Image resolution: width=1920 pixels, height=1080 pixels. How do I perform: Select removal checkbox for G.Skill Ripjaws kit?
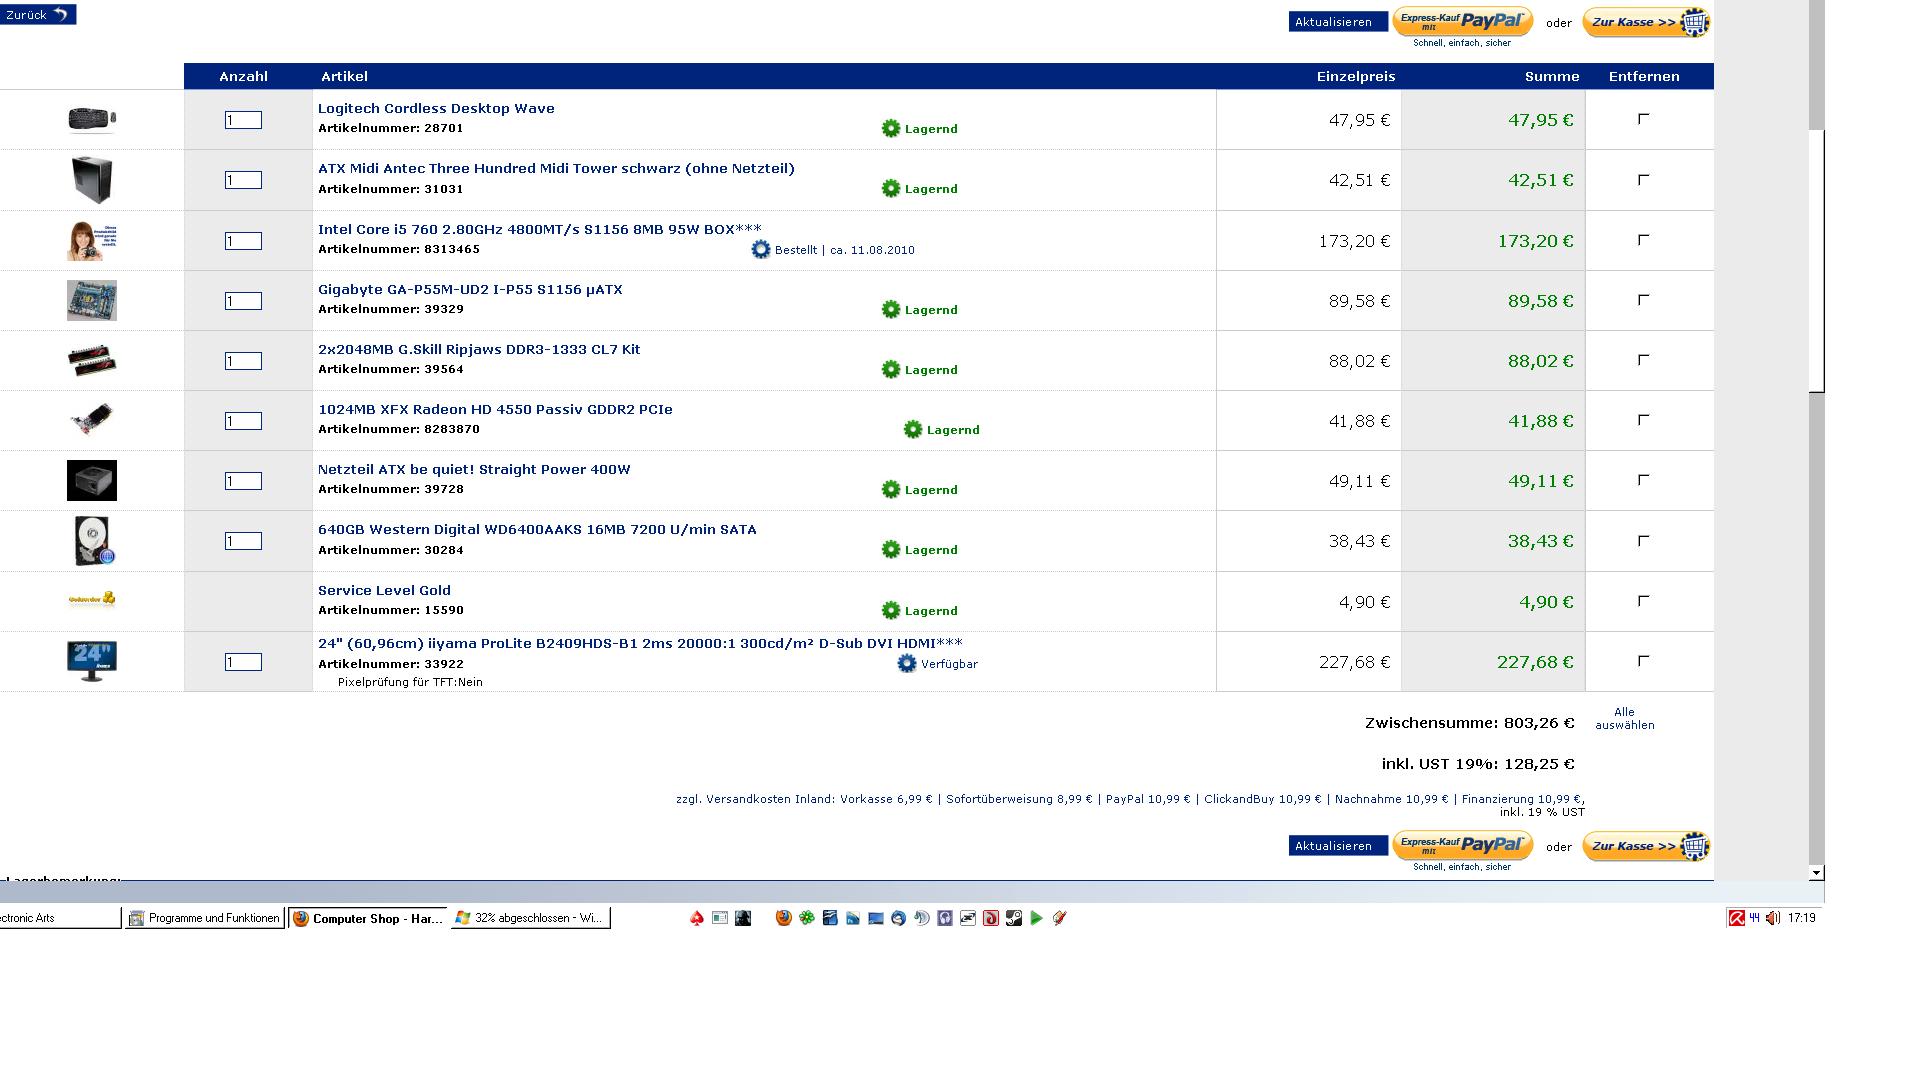[1643, 360]
